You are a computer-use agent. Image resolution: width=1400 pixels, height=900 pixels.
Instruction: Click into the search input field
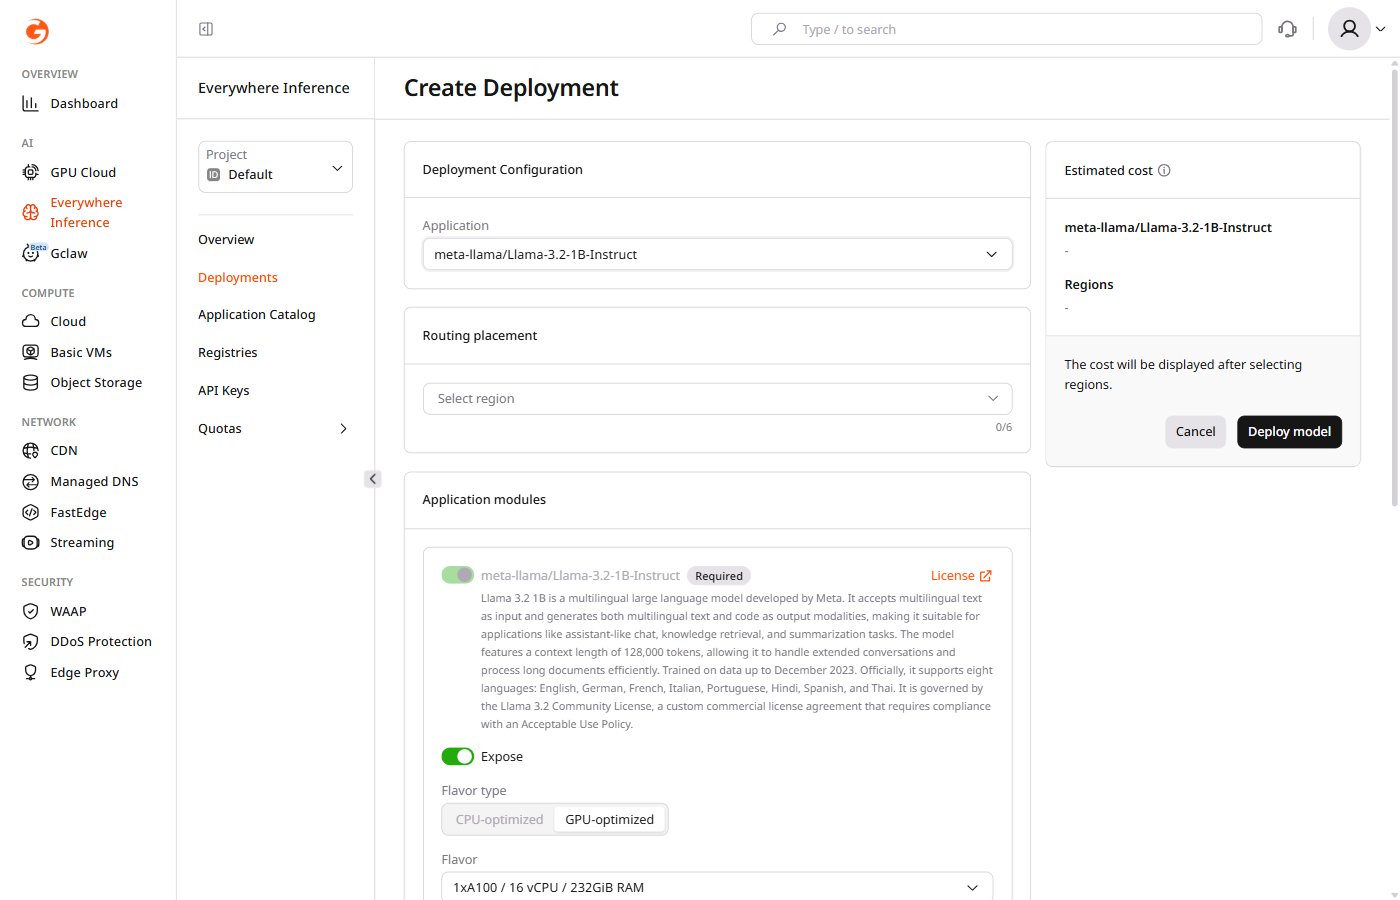click(1006, 29)
